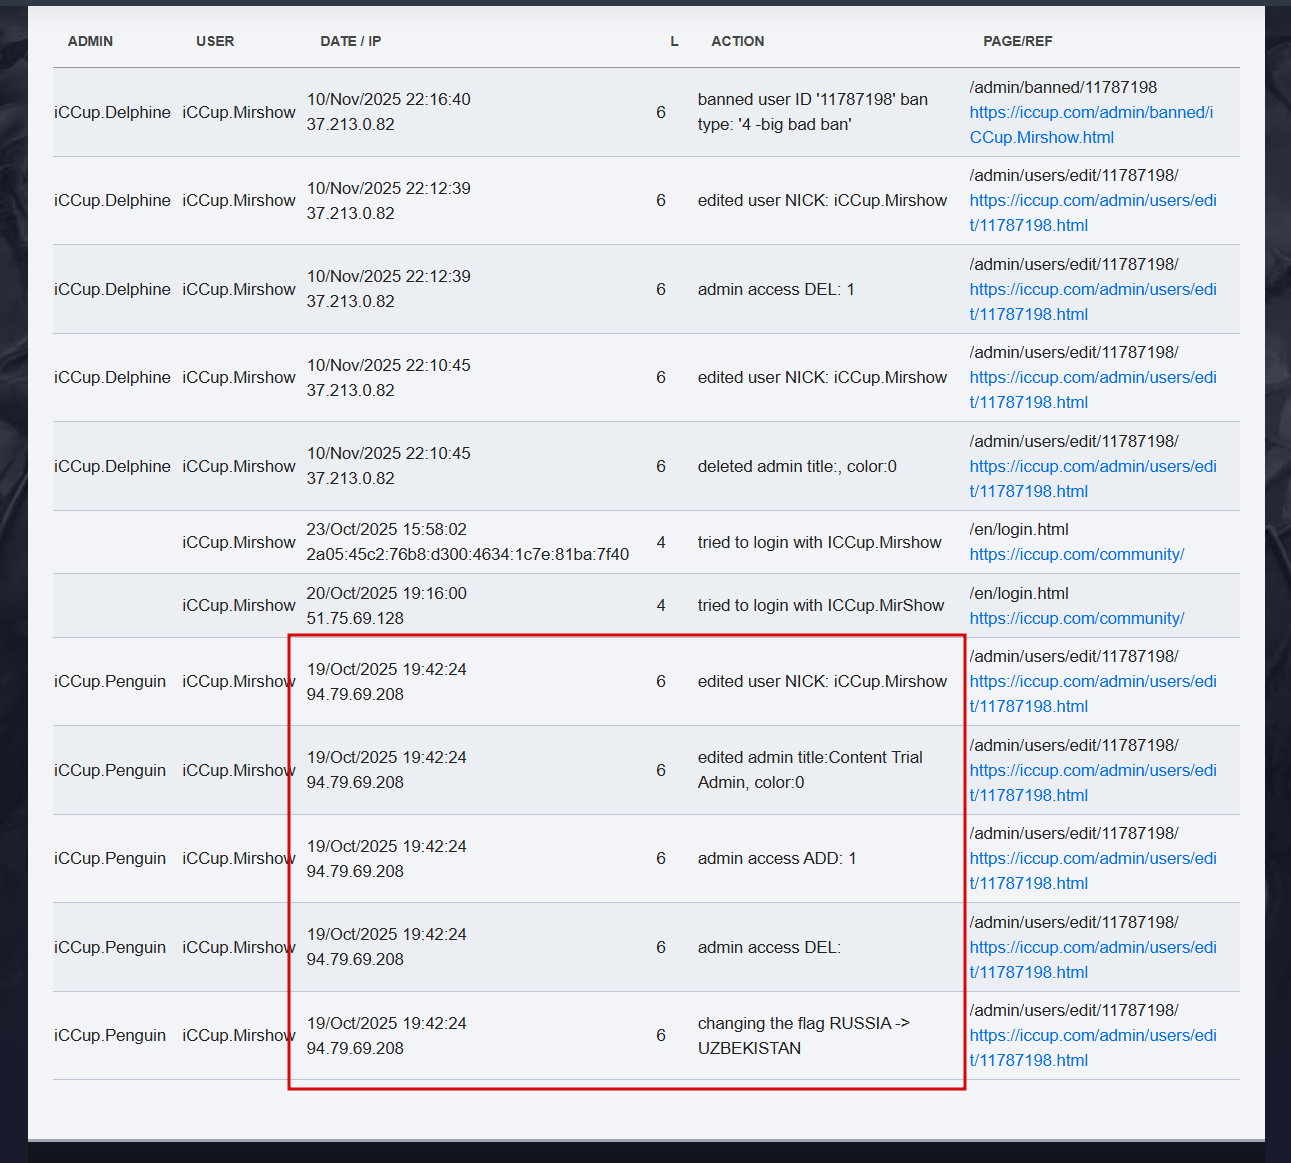The height and width of the screenshot is (1163, 1291).
Task: Click the ACTION column header
Action: point(738,41)
